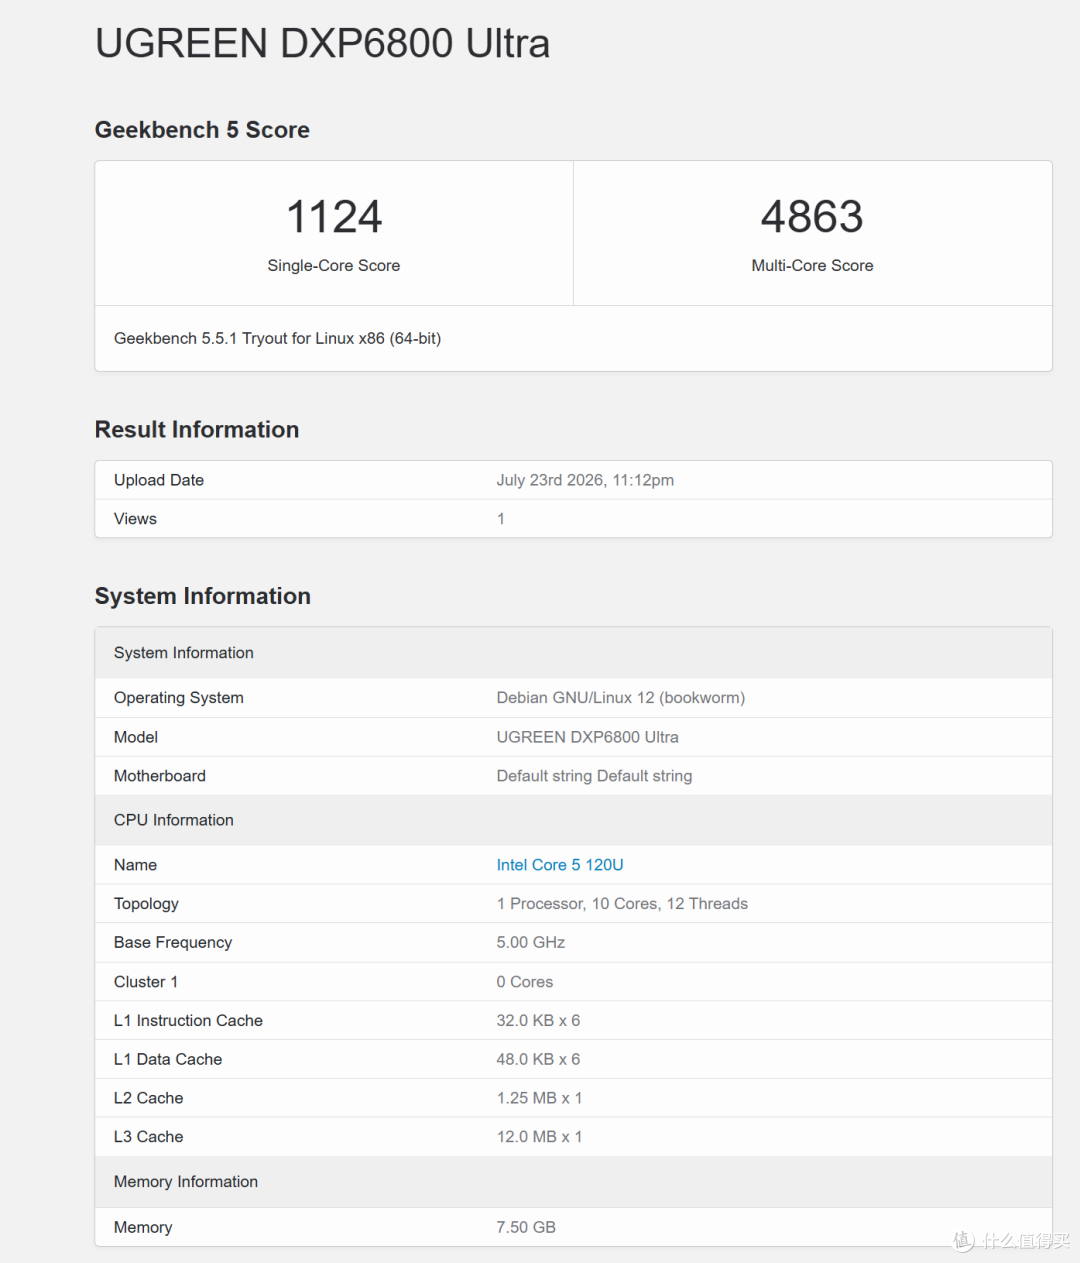
Task: Select the multi-core score value 4863
Action: [x=812, y=217]
